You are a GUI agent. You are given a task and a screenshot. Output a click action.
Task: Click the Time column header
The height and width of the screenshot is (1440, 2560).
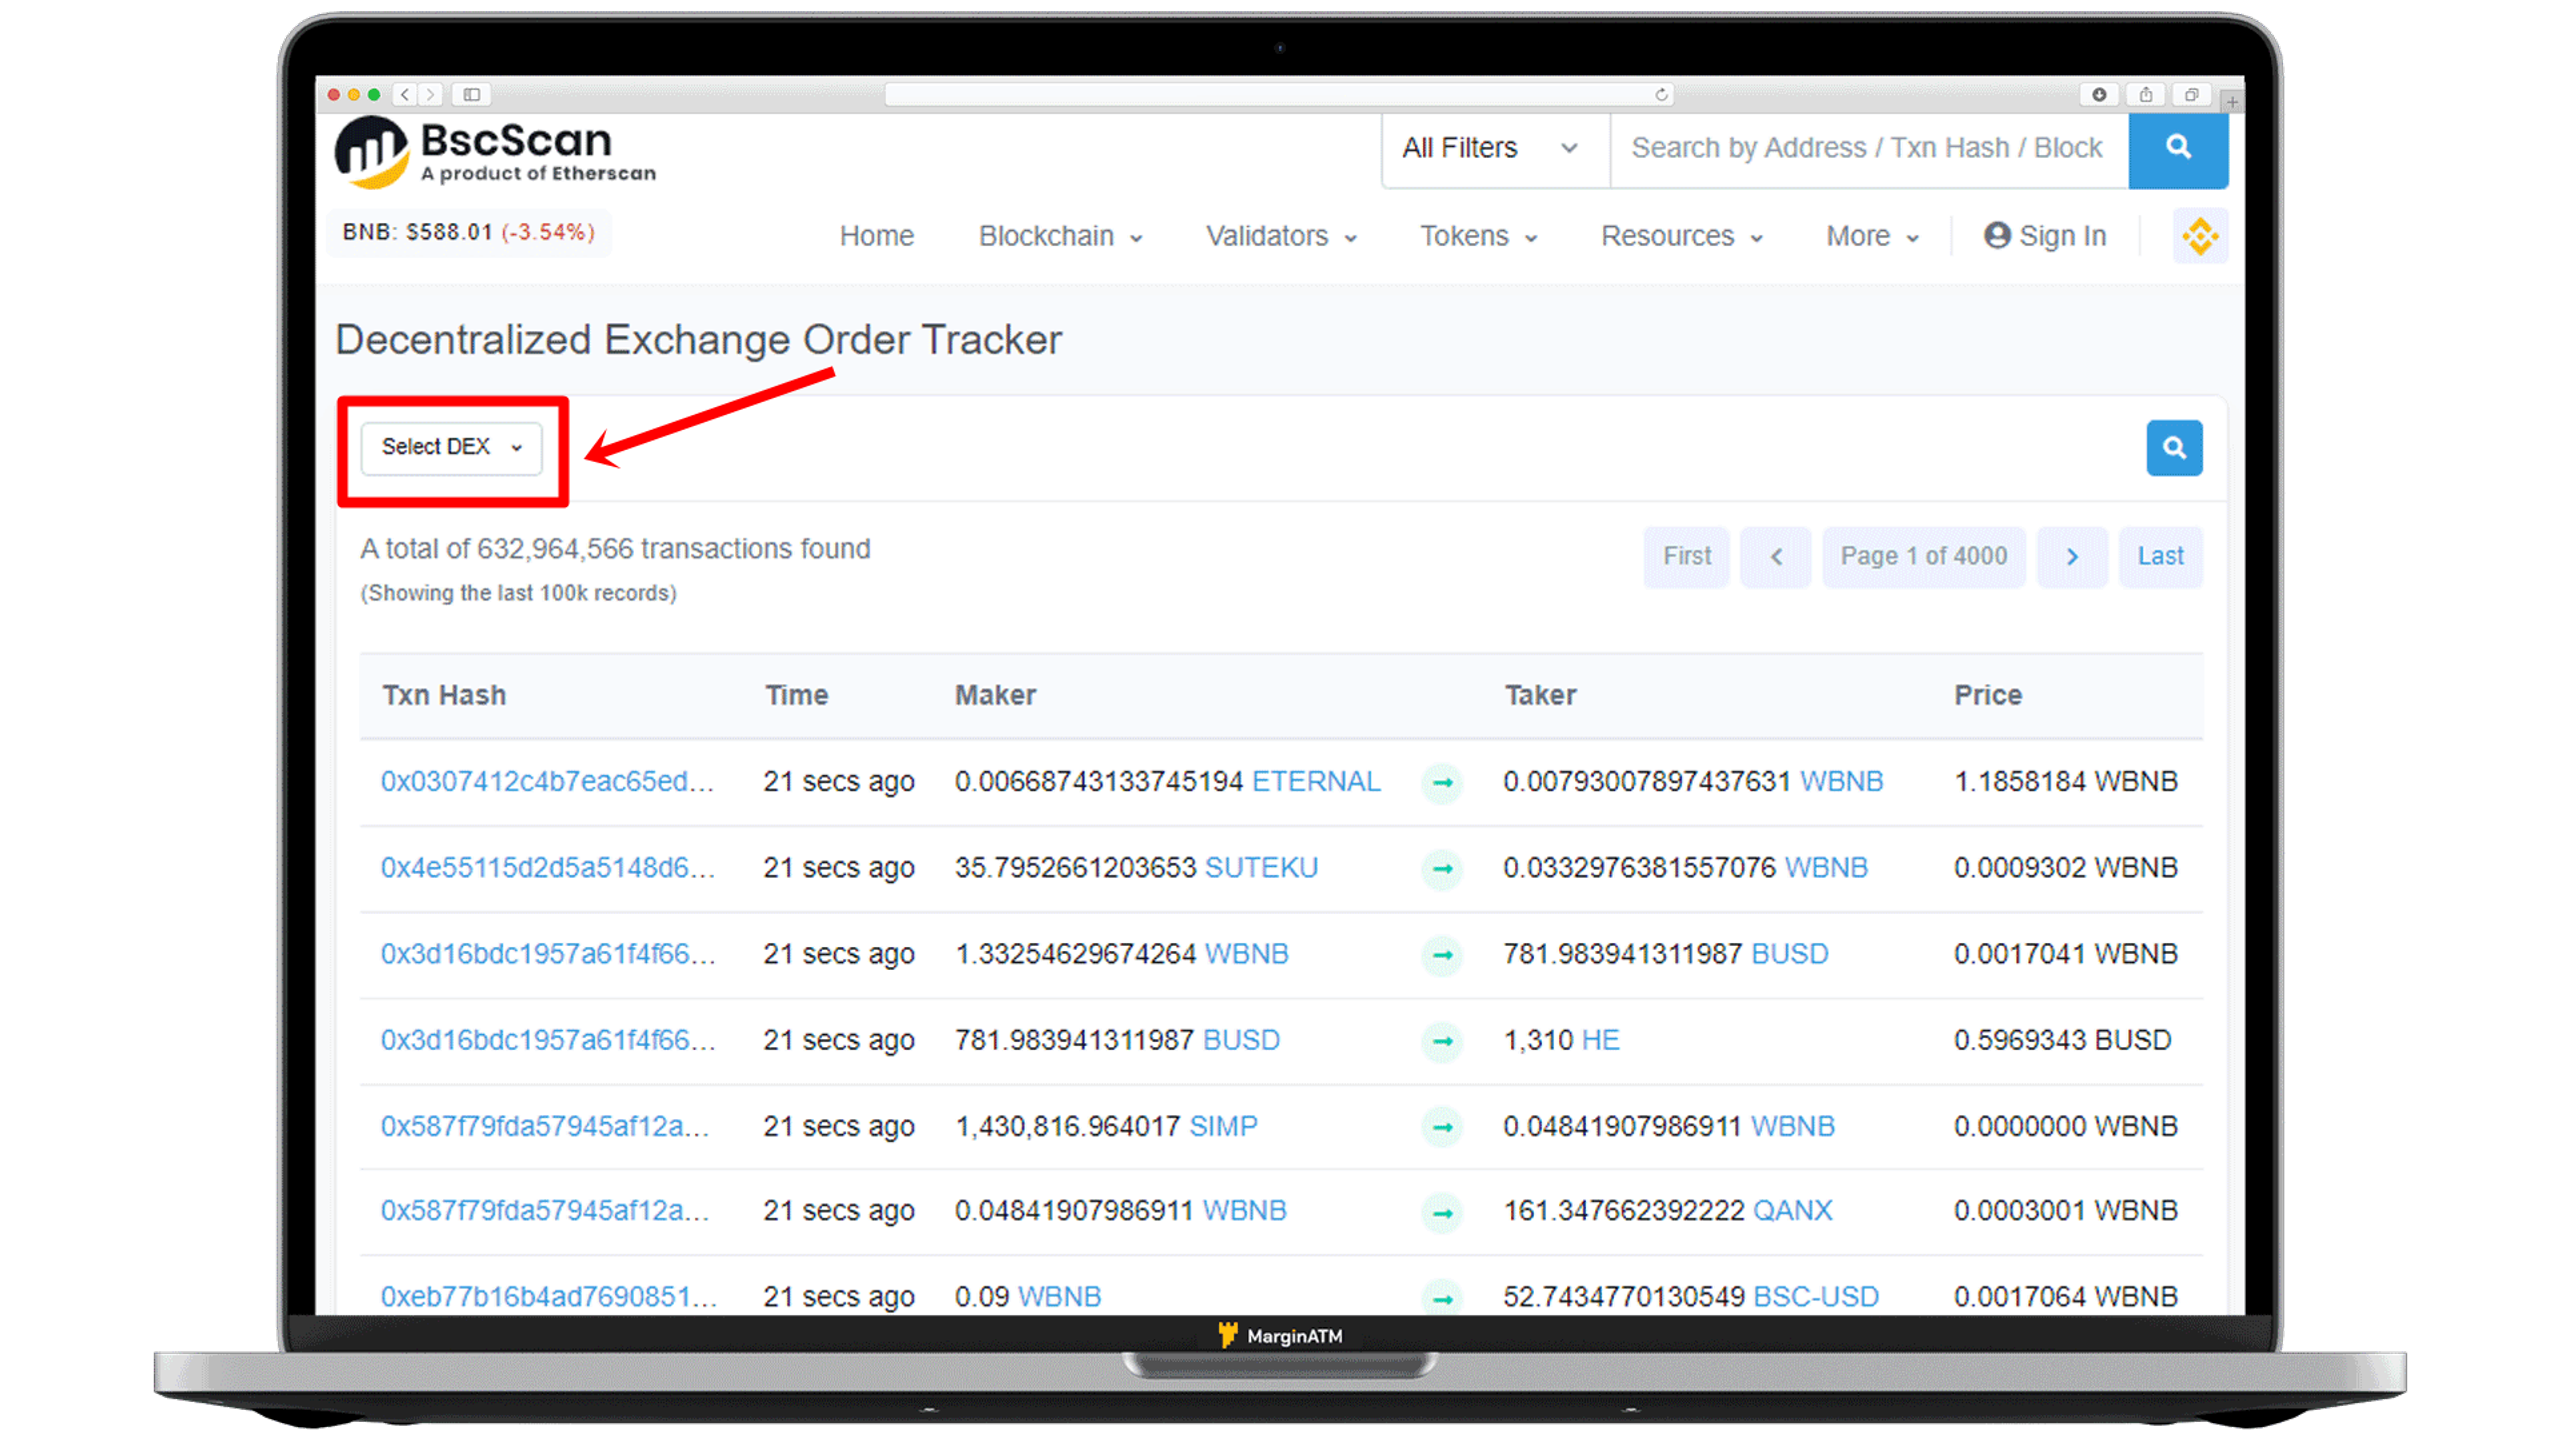(x=796, y=695)
